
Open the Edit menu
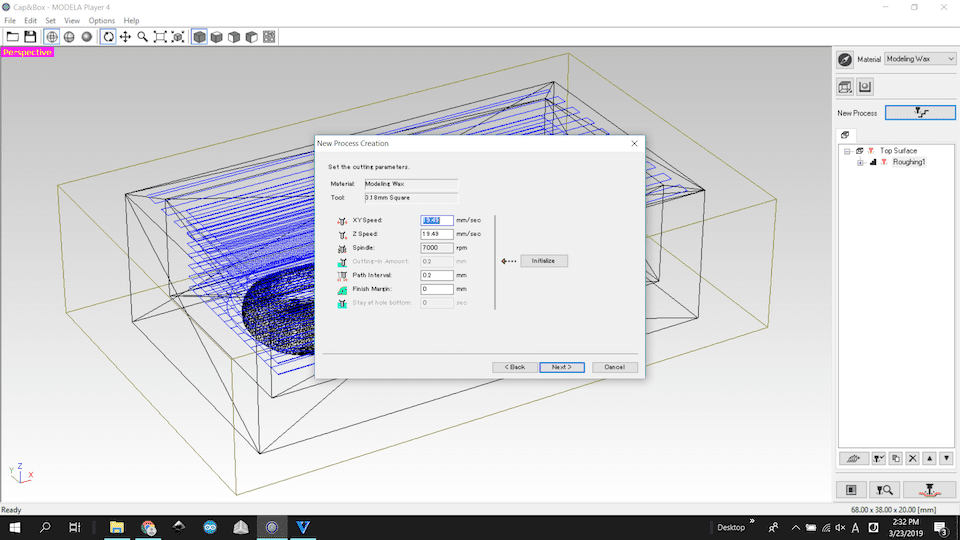pos(30,20)
